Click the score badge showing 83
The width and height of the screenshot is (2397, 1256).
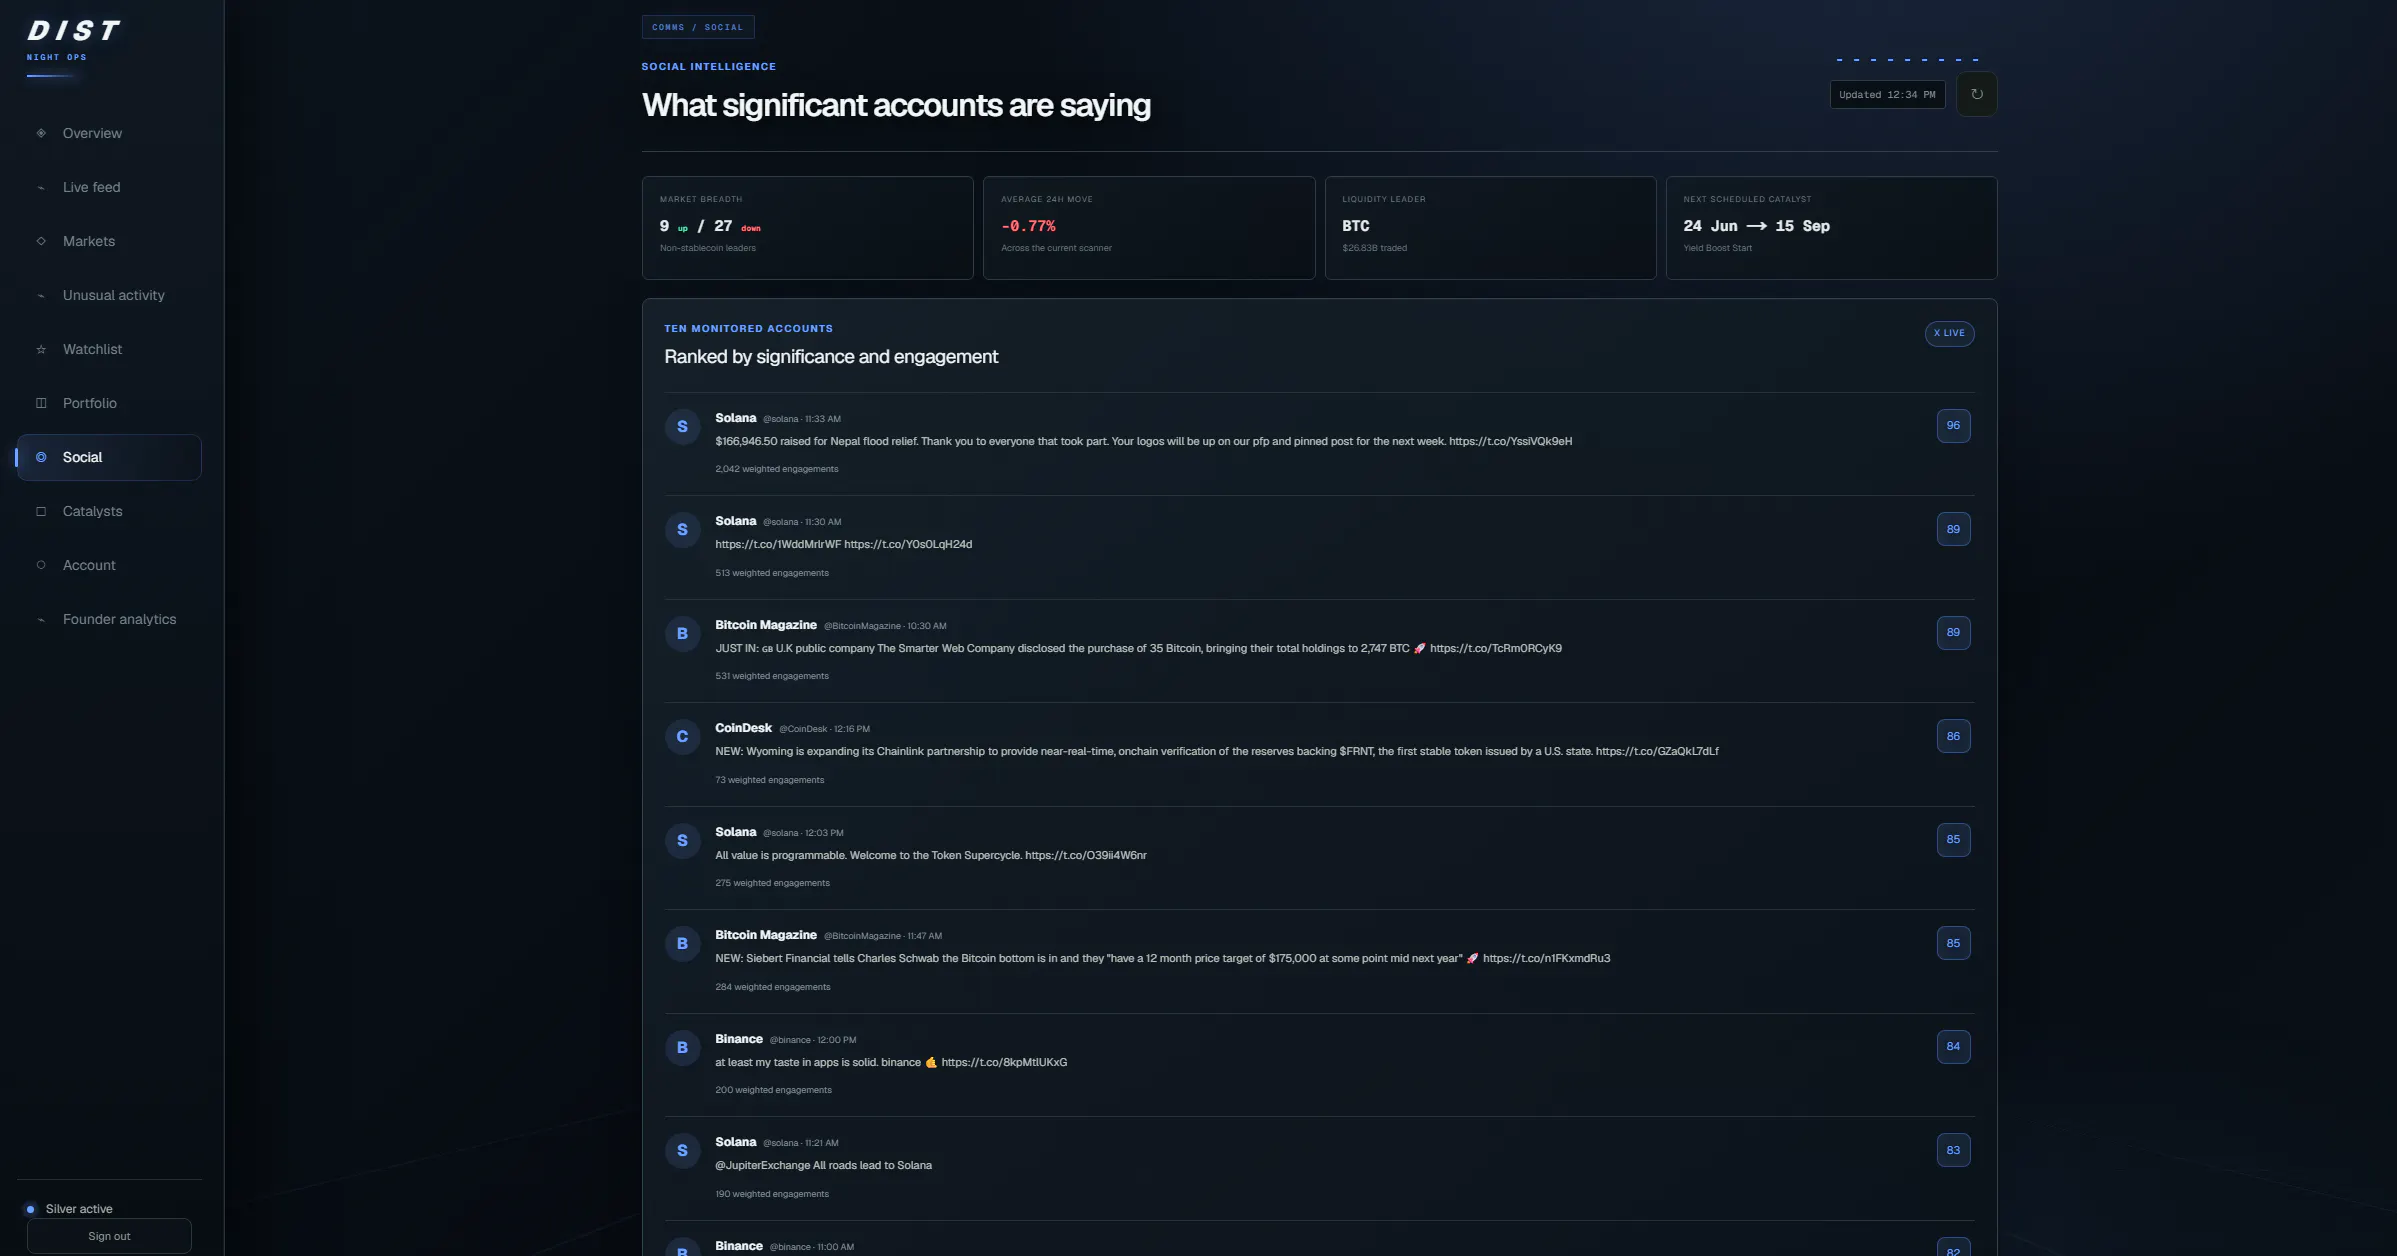click(1953, 1150)
